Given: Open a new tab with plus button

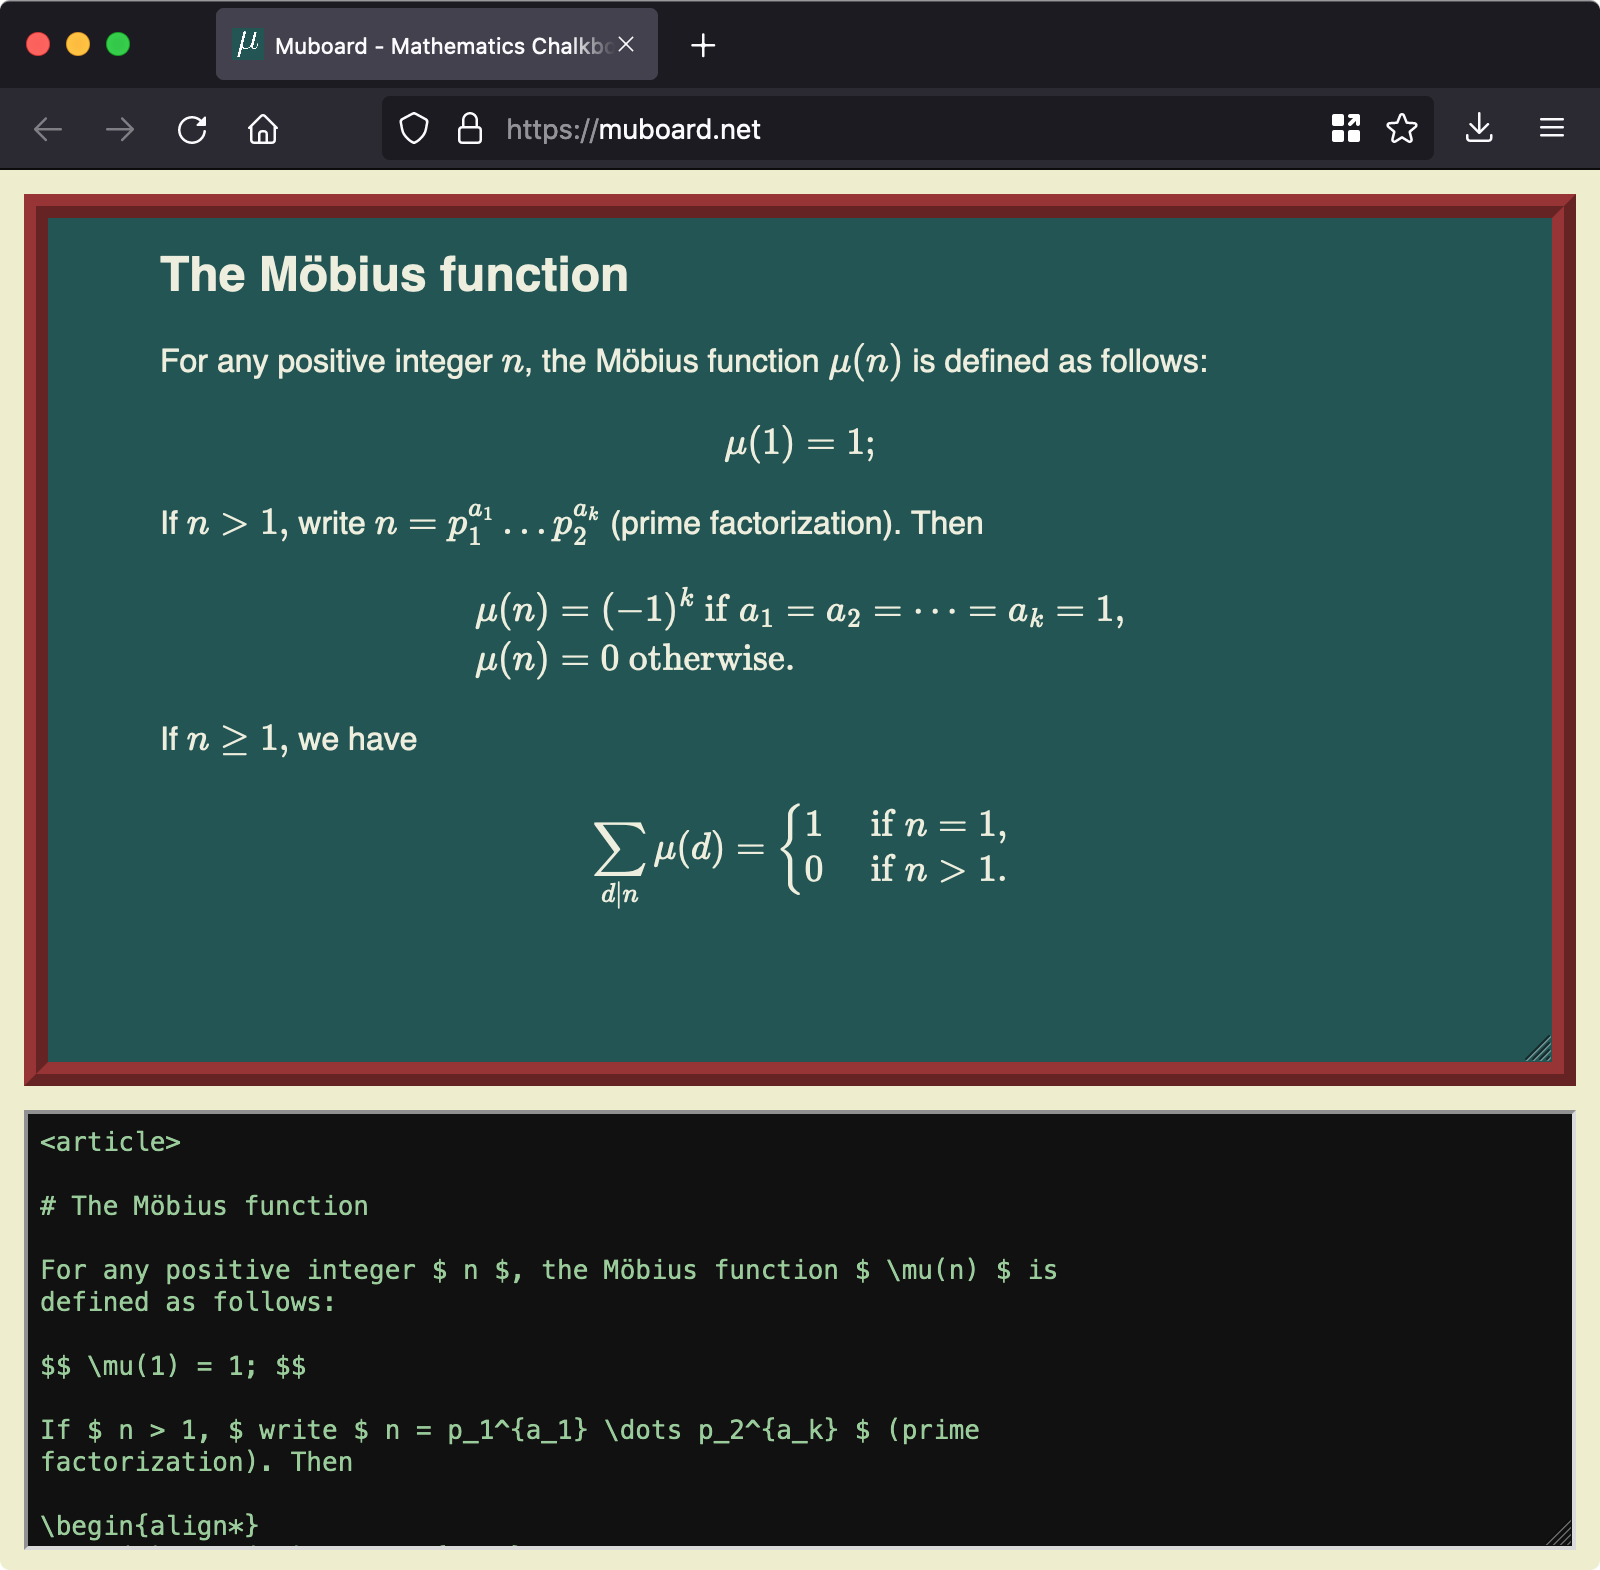Looking at the screenshot, I should [703, 45].
